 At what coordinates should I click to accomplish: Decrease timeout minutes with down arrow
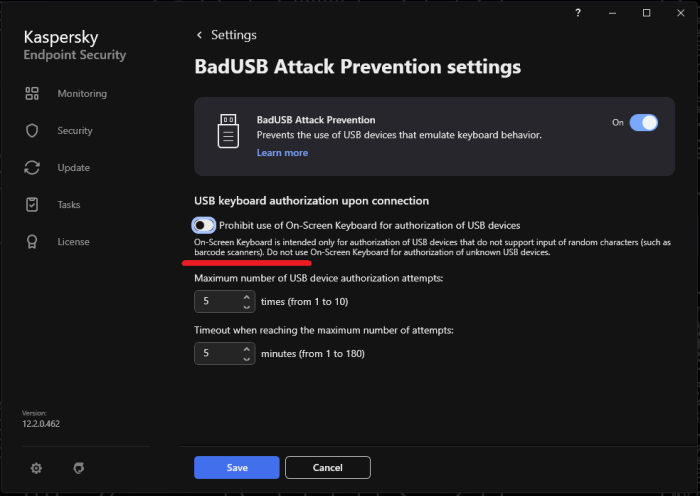[246, 359]
